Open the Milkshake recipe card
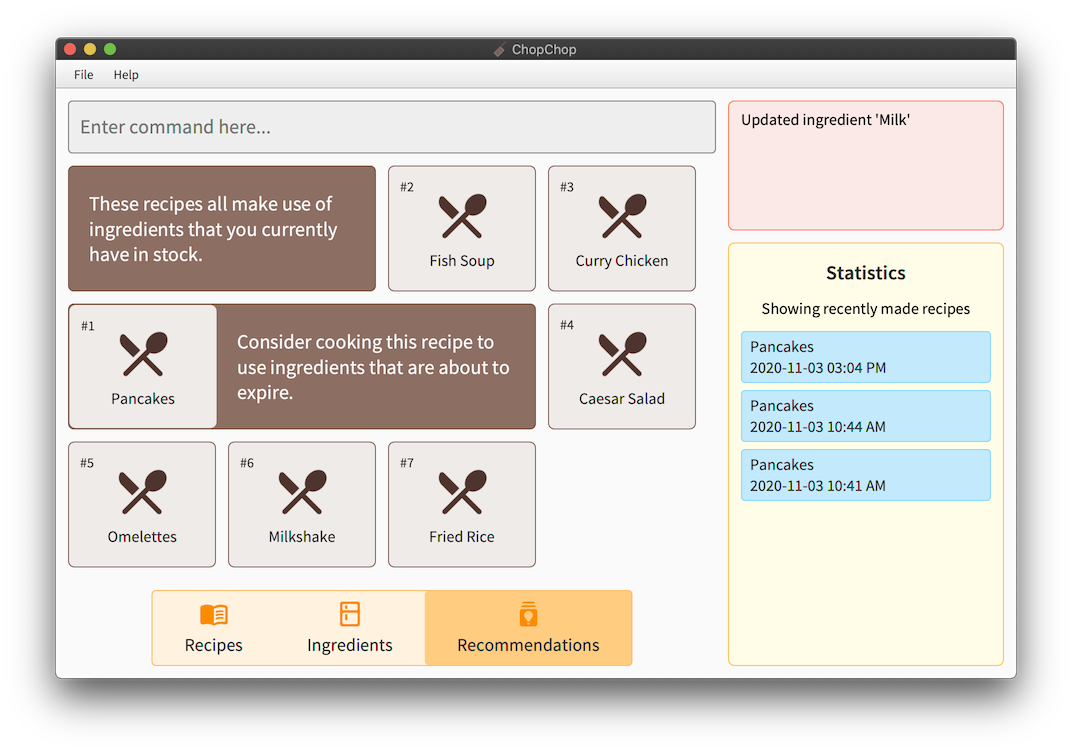1072x752 pixels. coord(302,505)
